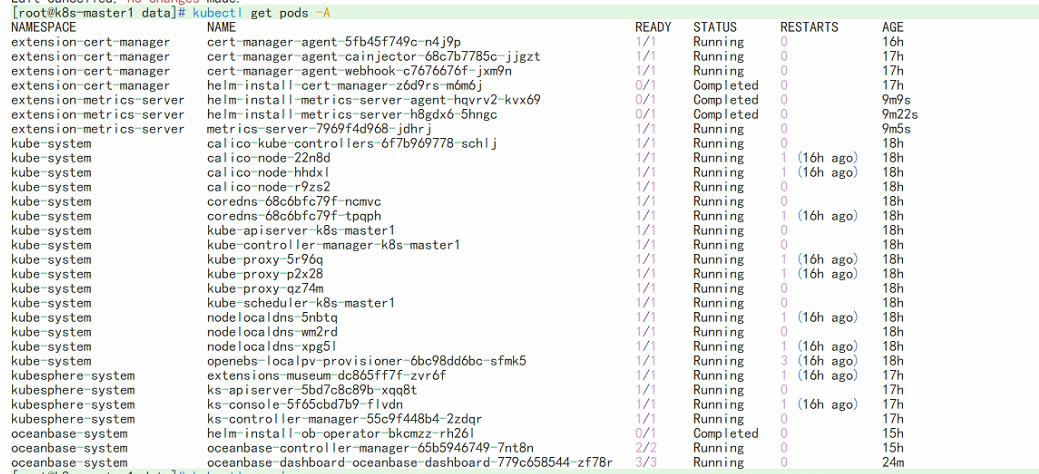Click pod name metrics-server-7969f4d968-jdhrj

[319, 129]
